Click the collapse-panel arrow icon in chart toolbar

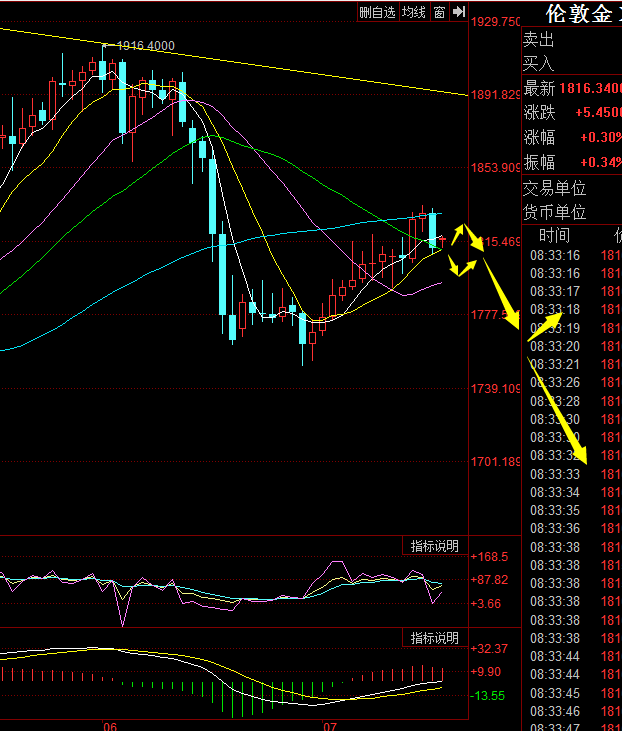click(x=459, y=12)
